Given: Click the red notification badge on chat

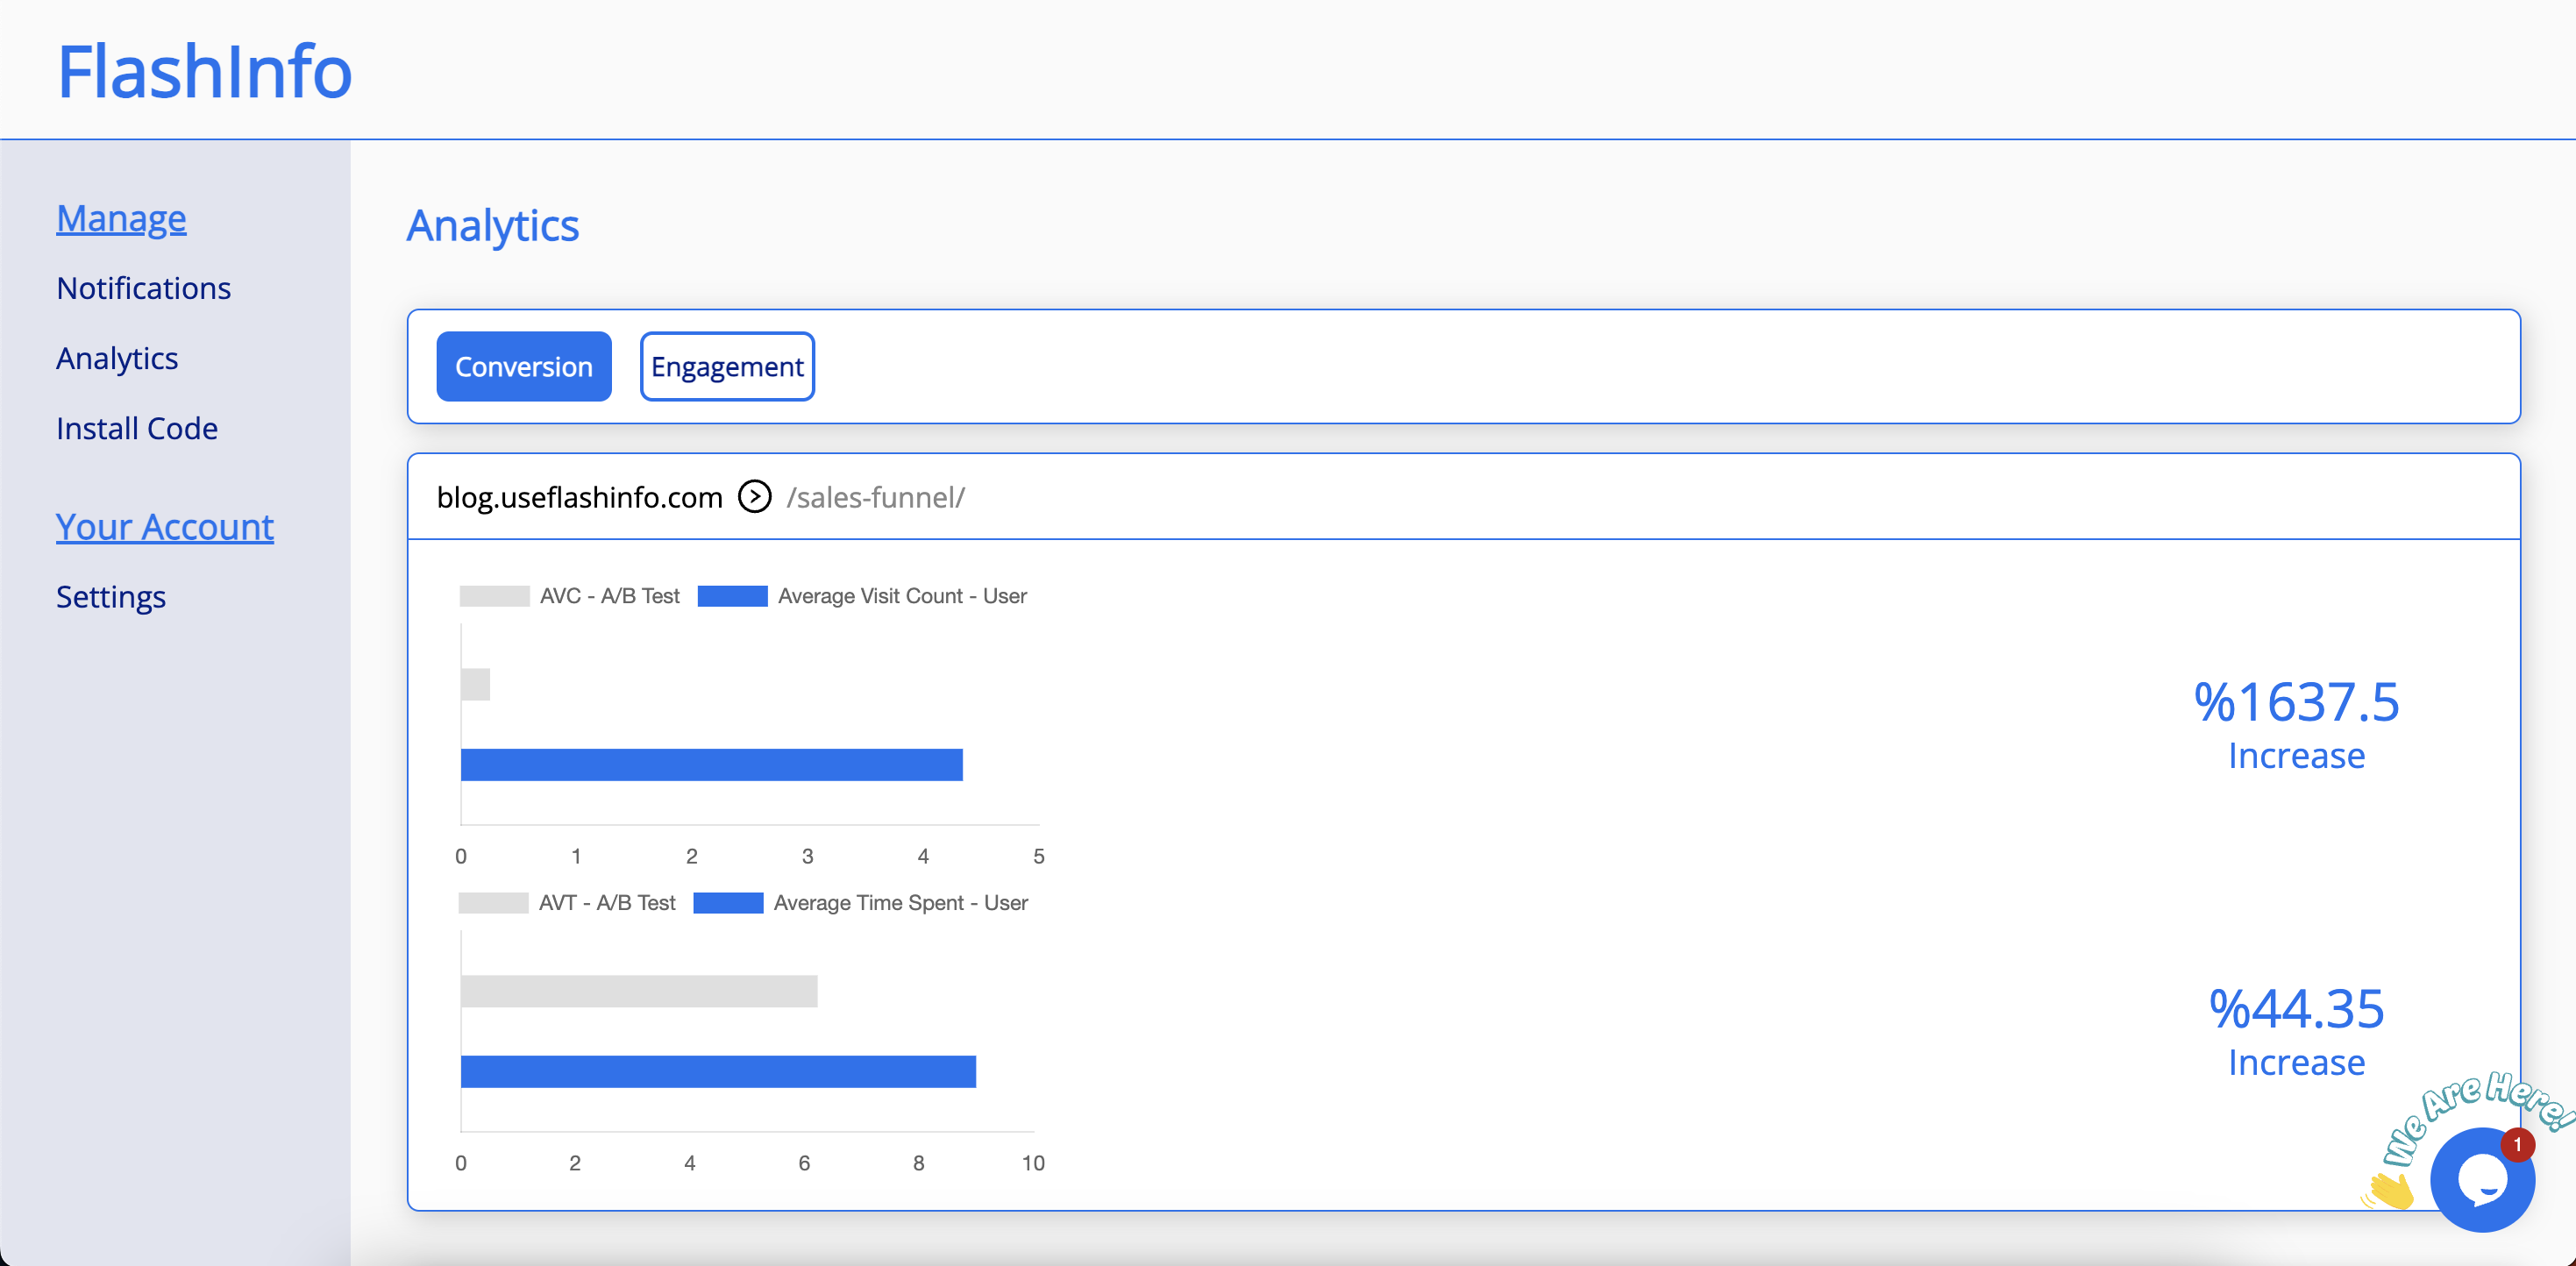Looking at the screenshot, I should coord(2517,1145).
